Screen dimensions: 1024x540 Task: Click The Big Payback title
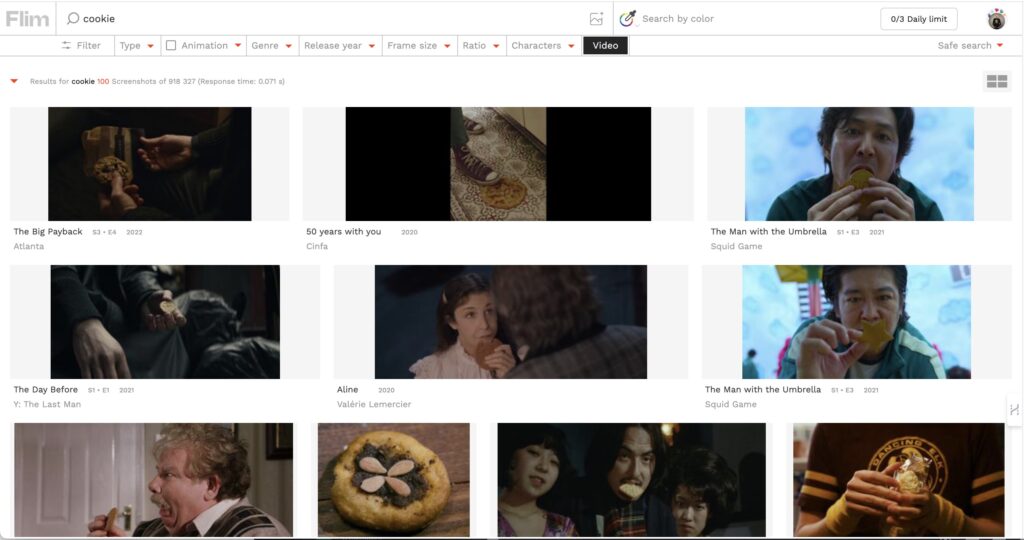coord(48,232)
